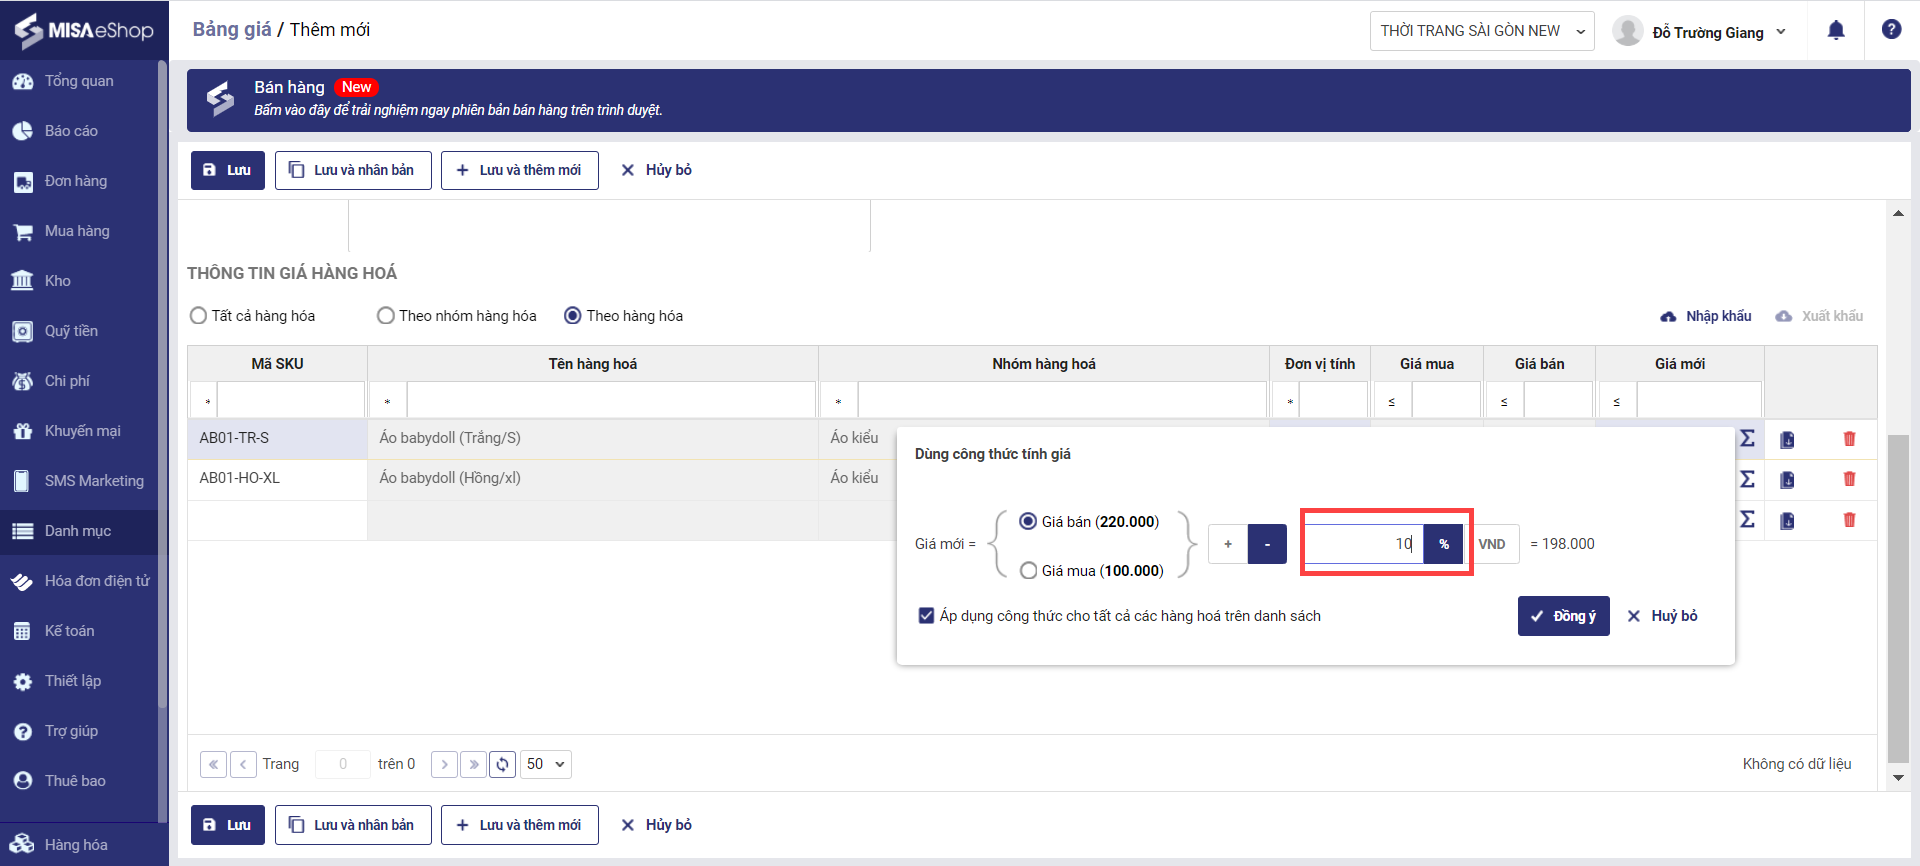
Task: Open Đơn hàng in the sidebar
Action: [75, 181]
